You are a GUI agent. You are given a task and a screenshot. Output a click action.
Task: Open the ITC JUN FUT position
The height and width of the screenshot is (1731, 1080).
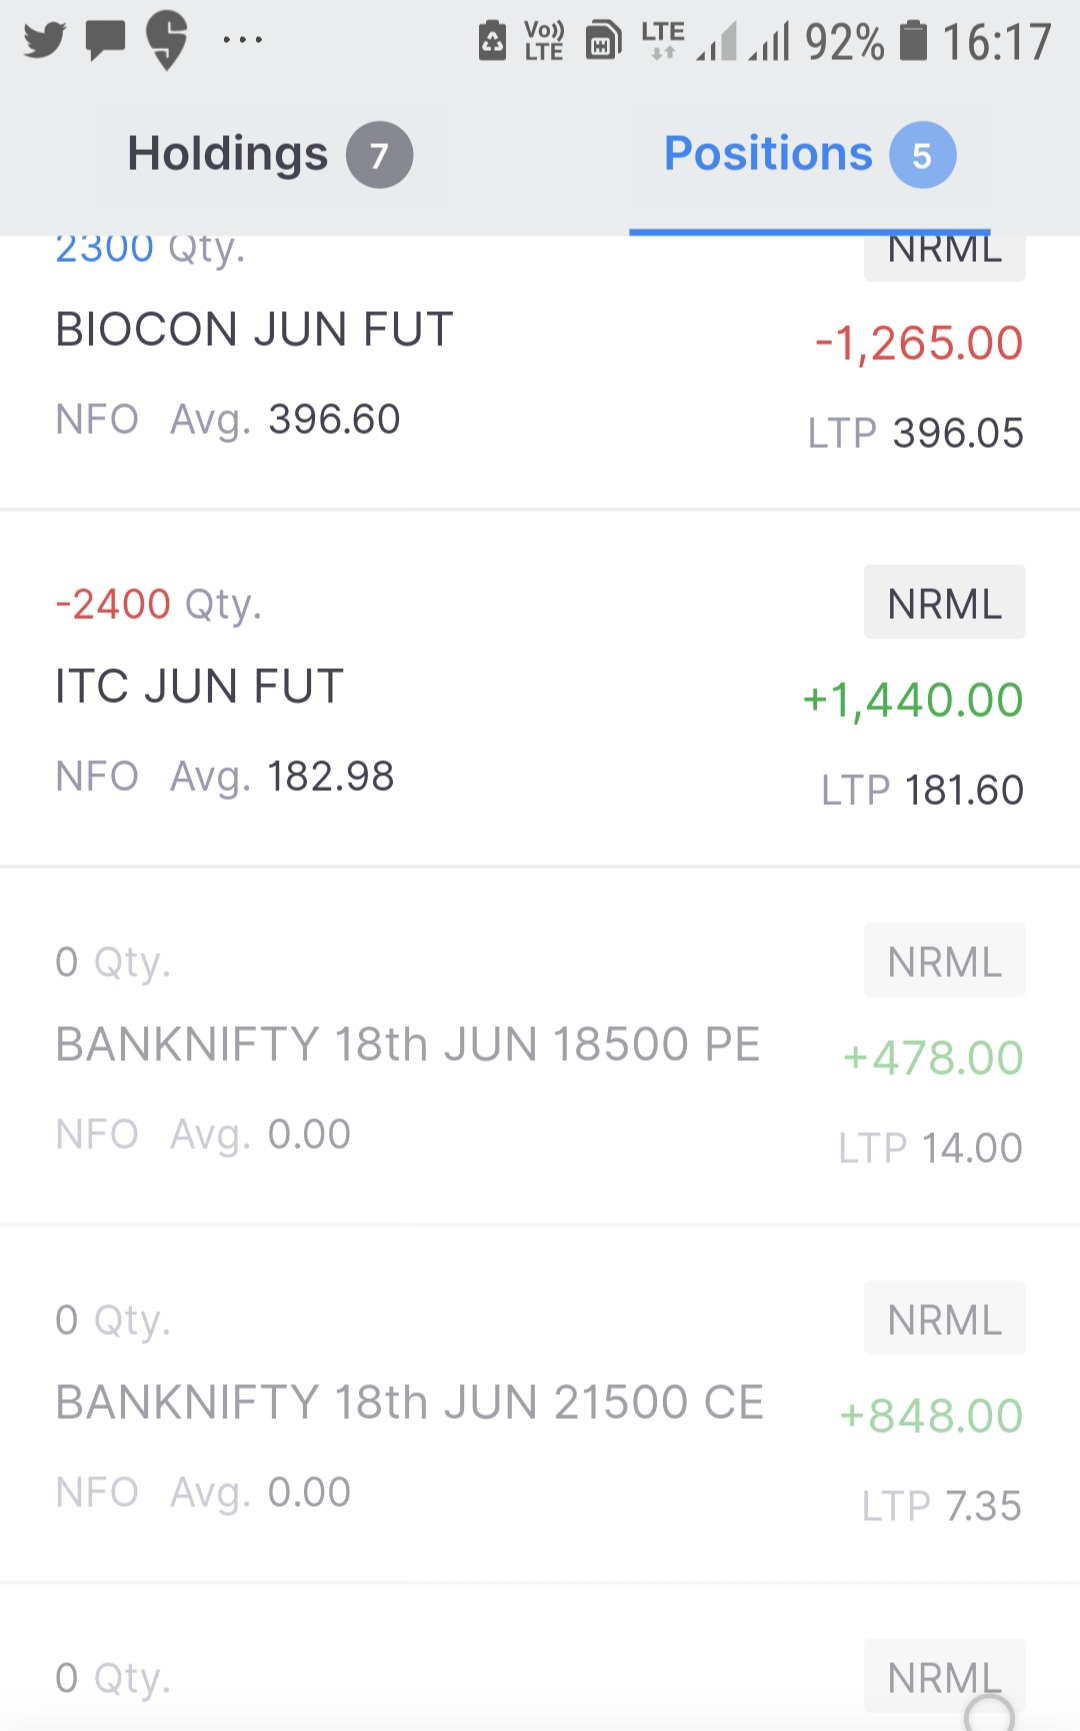click(199, 687)
